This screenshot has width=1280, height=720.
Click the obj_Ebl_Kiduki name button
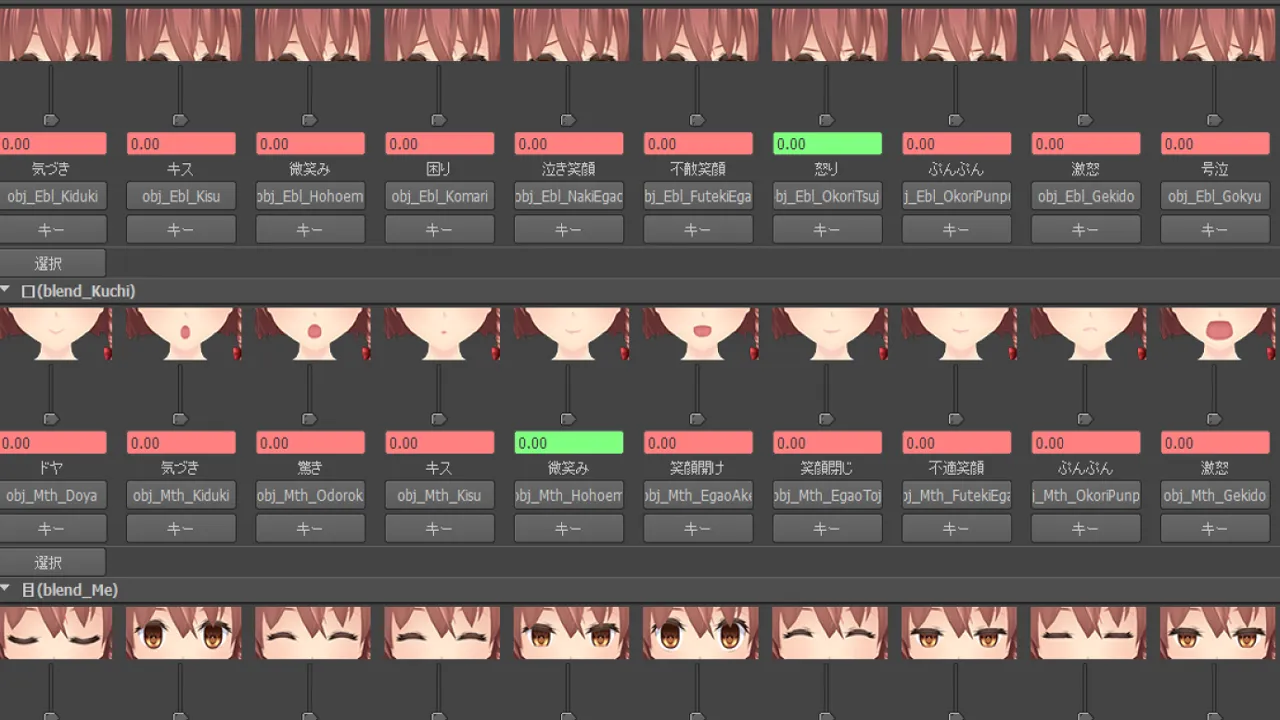[52, 196]
